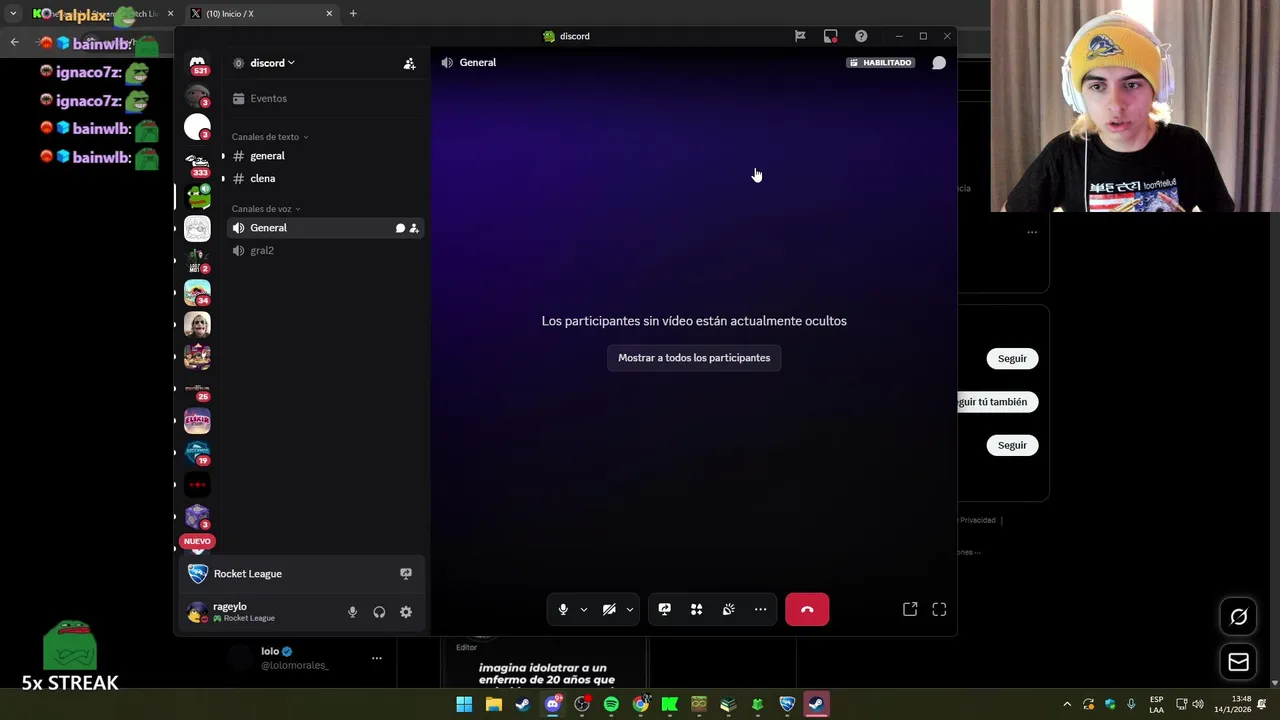Screen dimensions: 1280x720
Task: Click Mostrar a todos los participantes
Action: coord(694,358)
